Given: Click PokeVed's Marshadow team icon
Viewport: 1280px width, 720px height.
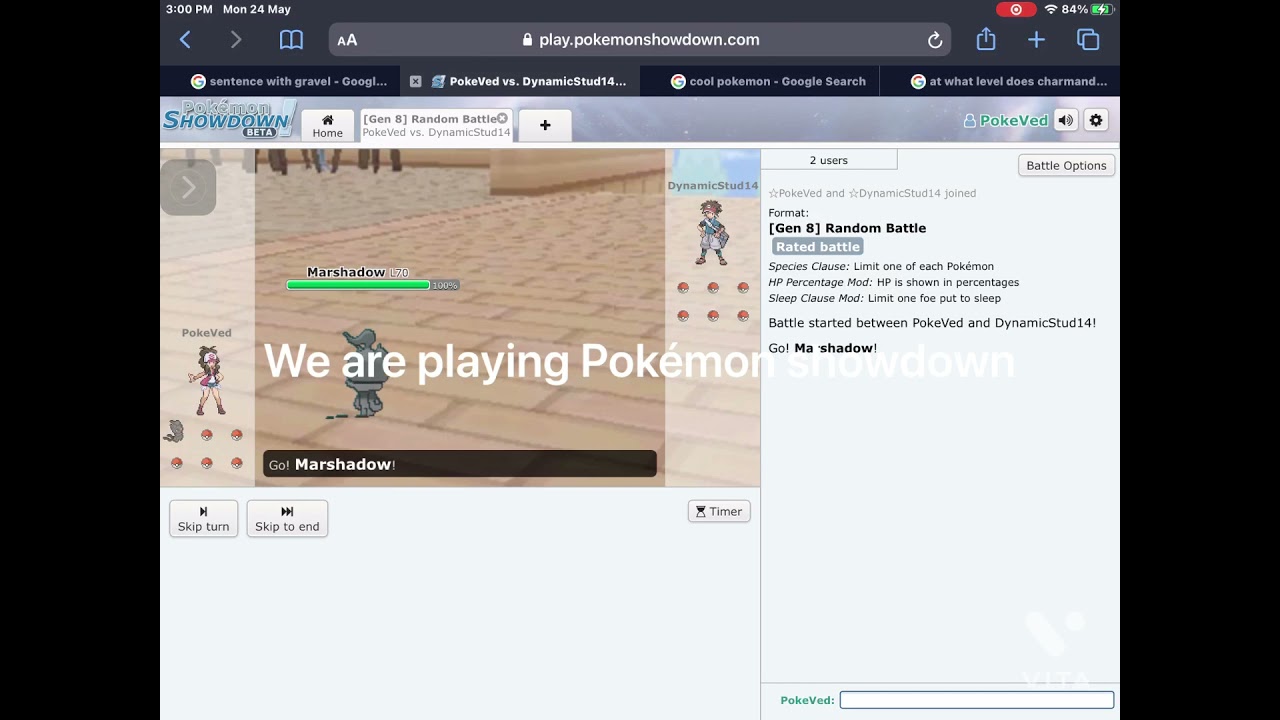Looking at the screenshot, I should 174,431.
